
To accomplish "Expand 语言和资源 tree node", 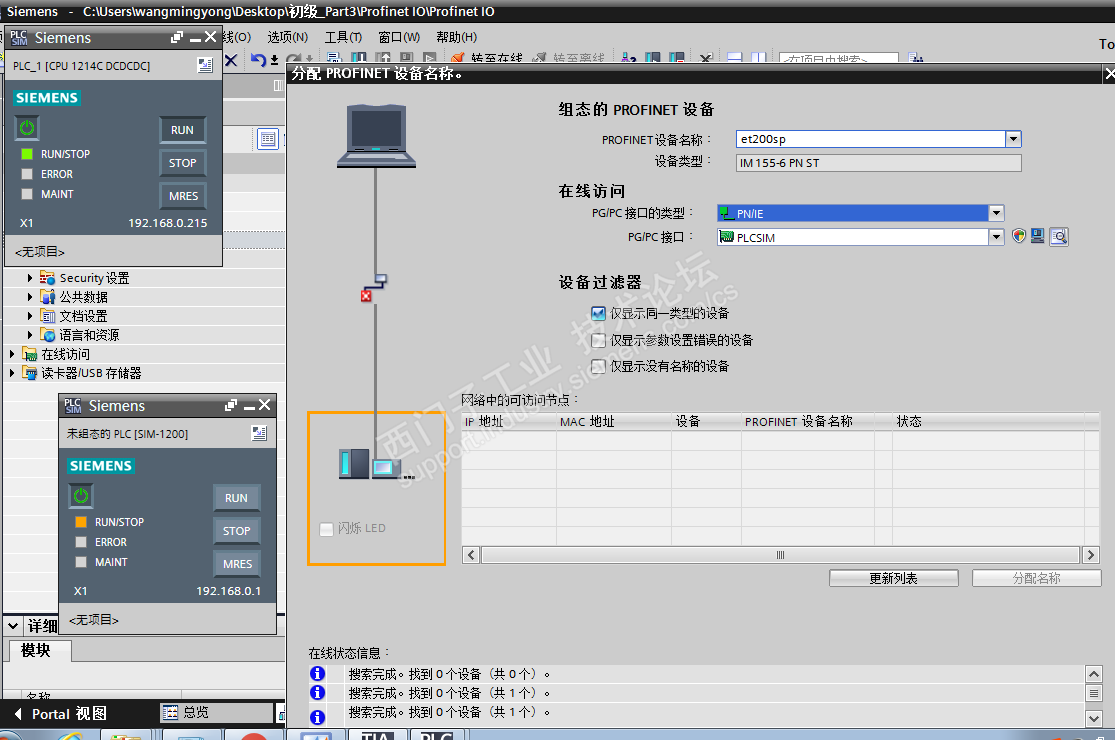I will pos(30,335).
